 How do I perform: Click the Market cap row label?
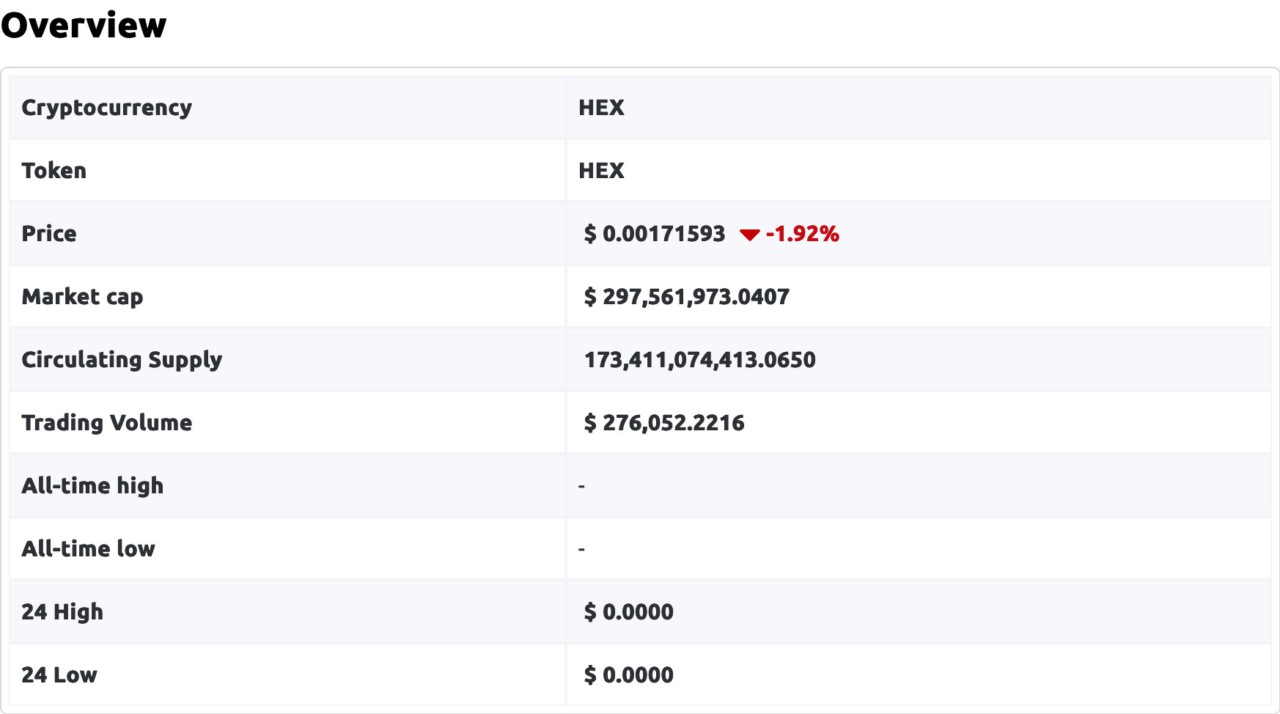(82, 296)
